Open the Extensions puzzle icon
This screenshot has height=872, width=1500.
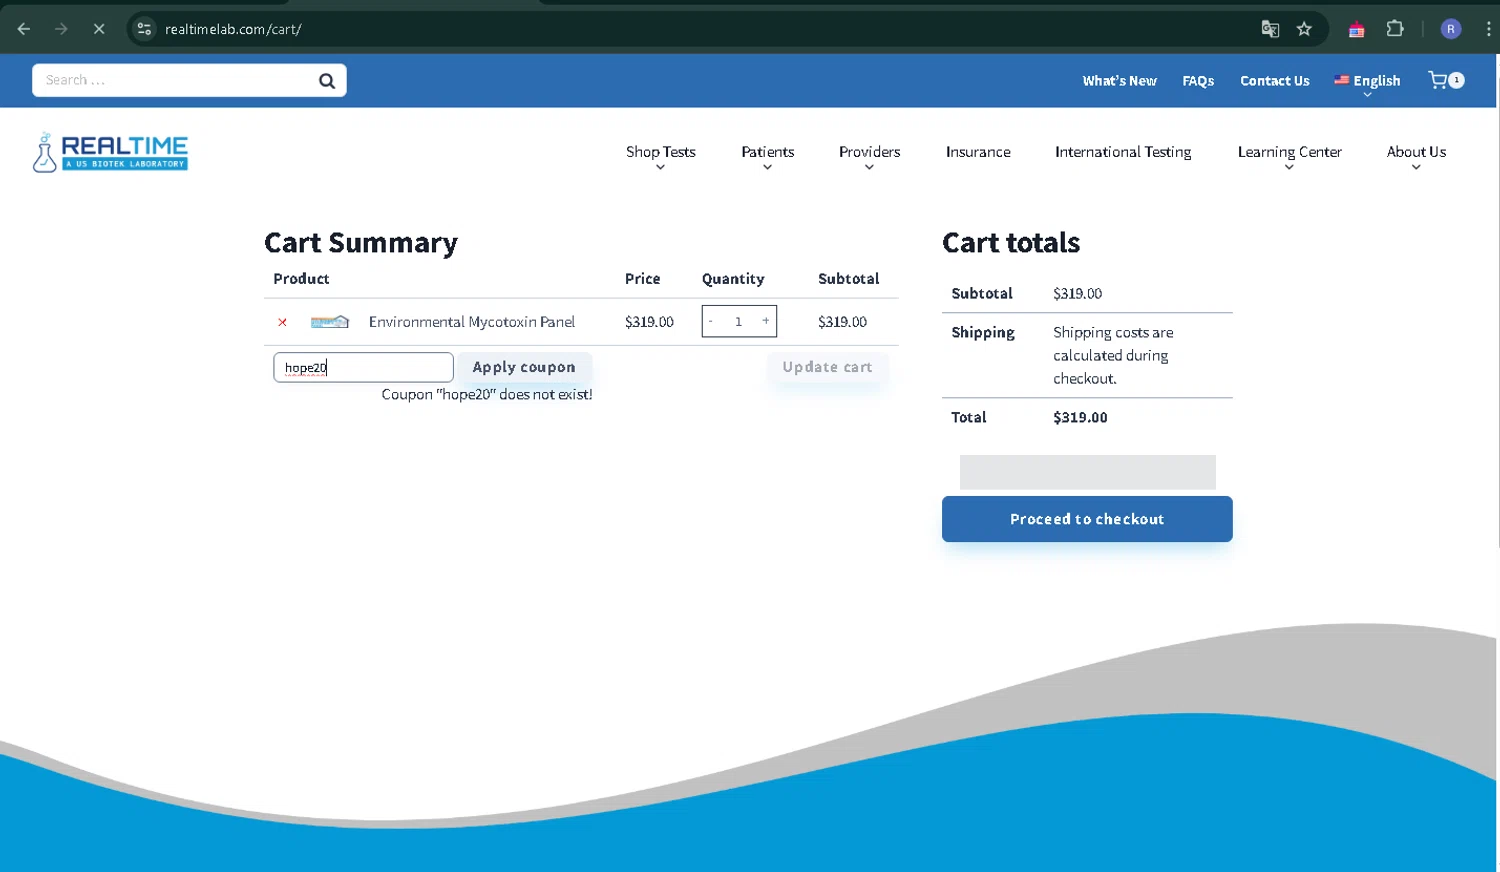pyautogui.click(x=1395, y=29)
